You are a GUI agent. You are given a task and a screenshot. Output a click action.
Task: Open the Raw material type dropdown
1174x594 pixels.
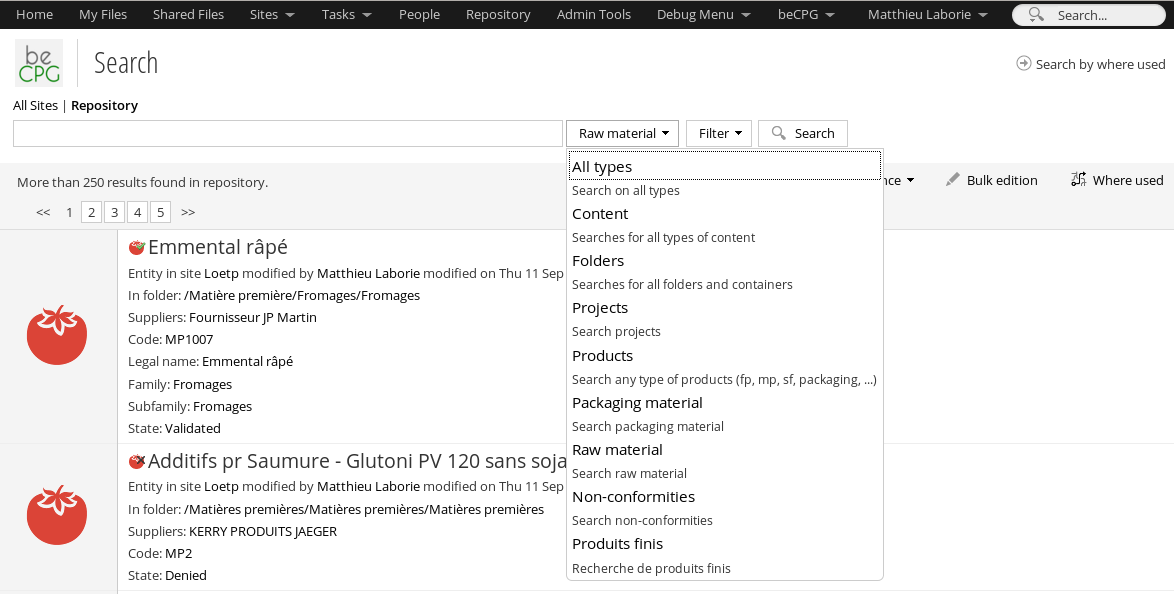[x=622, y=133]
